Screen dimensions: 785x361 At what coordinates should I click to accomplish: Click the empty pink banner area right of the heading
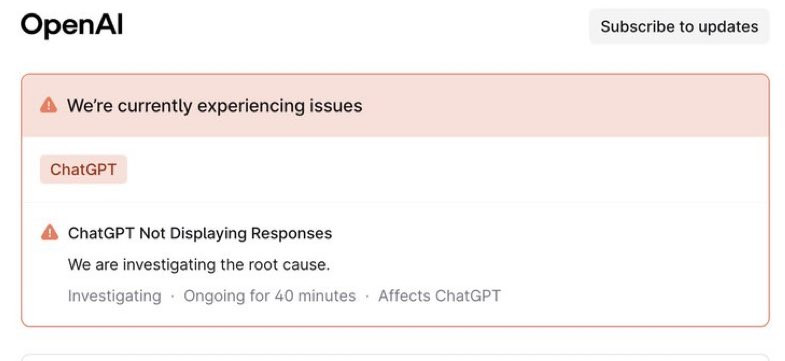pyautogui.click(x=565, y=106)
